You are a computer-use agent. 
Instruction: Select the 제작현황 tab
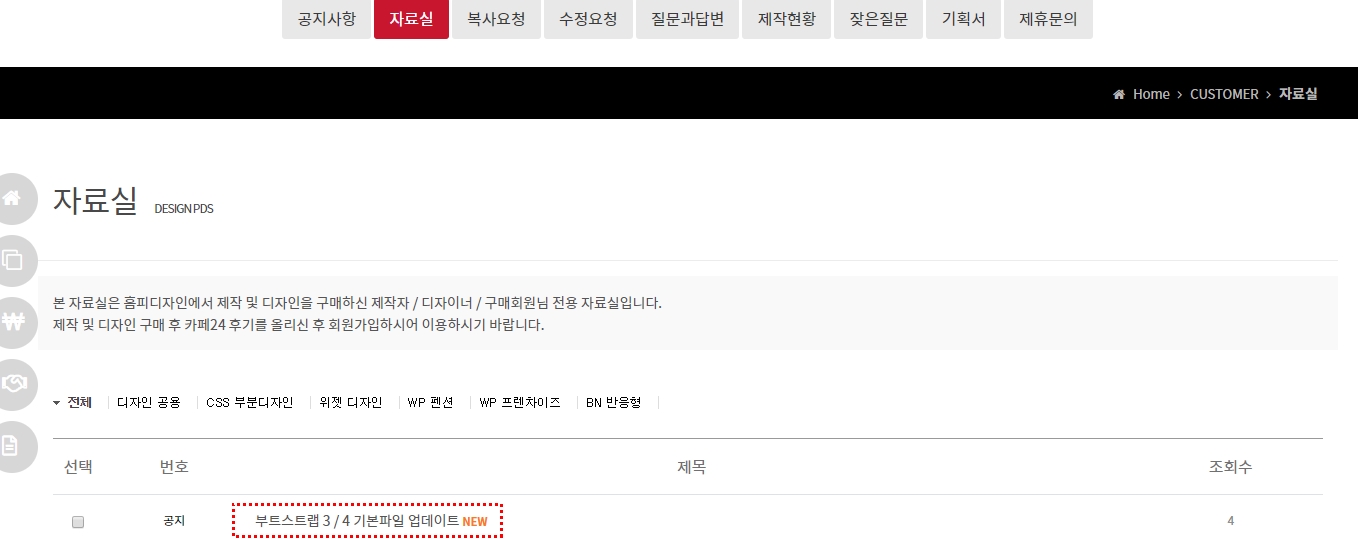[787, 19]
